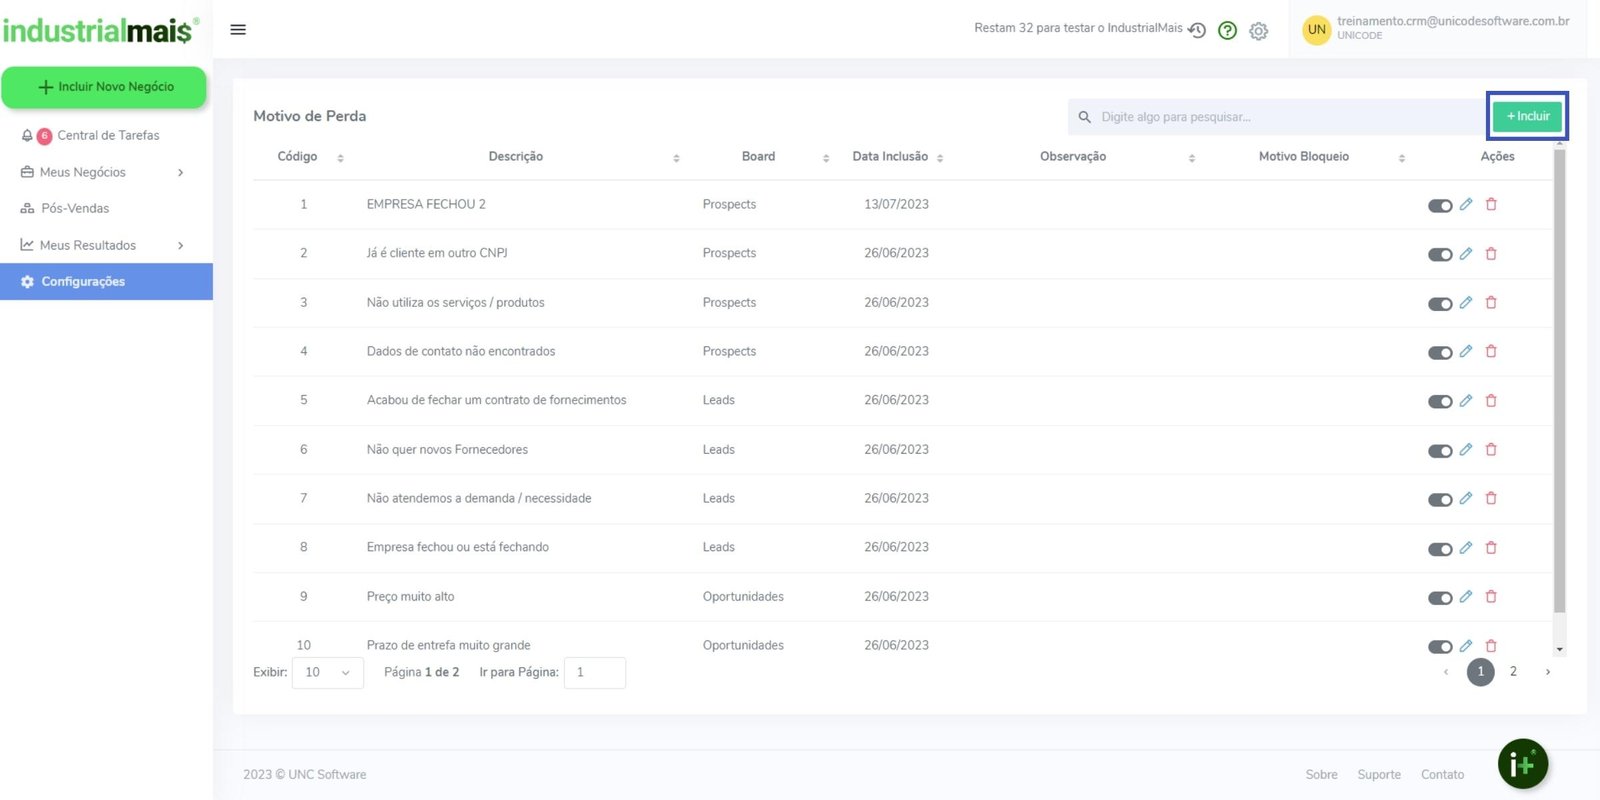Delete the 'Não quer novos Fornecedores' row
Screen dimensions: 1600x800
pyautogui.click(x=1491, y=450)
